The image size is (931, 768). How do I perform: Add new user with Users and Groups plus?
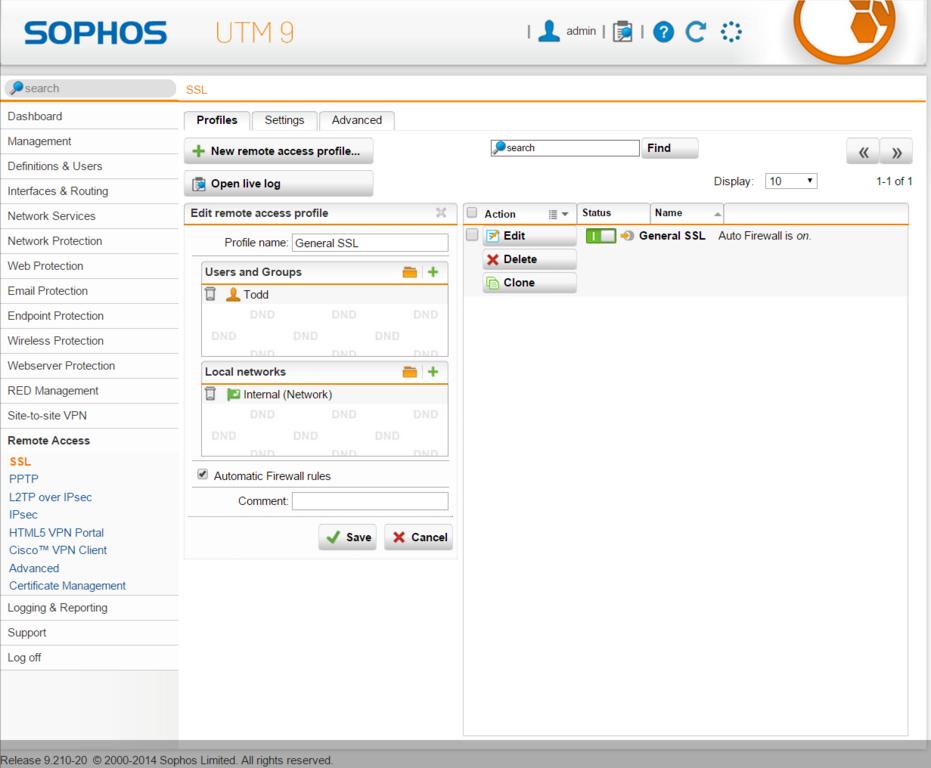[x=433, y=272]
